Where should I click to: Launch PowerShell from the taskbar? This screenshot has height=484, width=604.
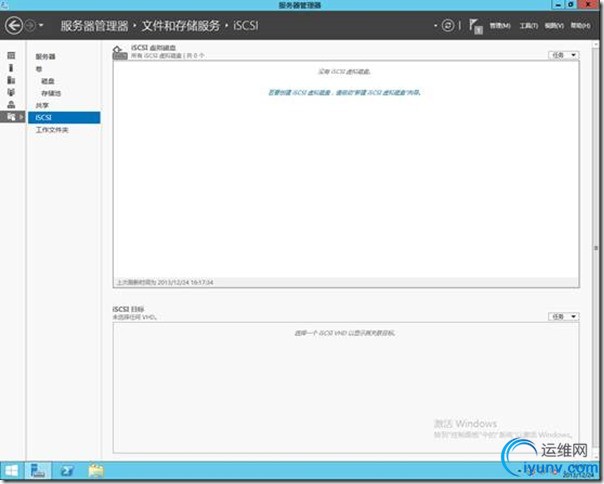[x=67, y=471]
